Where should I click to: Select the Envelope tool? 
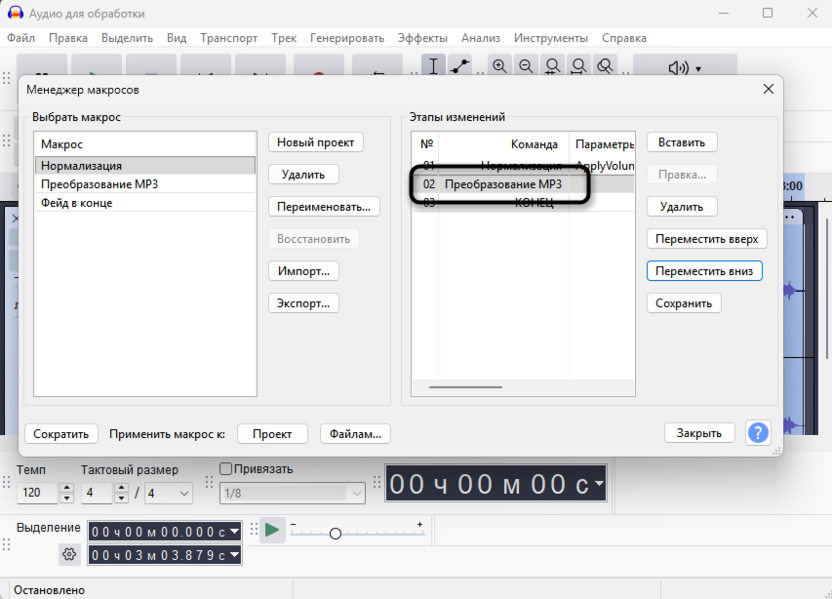(x=460, y=66)
